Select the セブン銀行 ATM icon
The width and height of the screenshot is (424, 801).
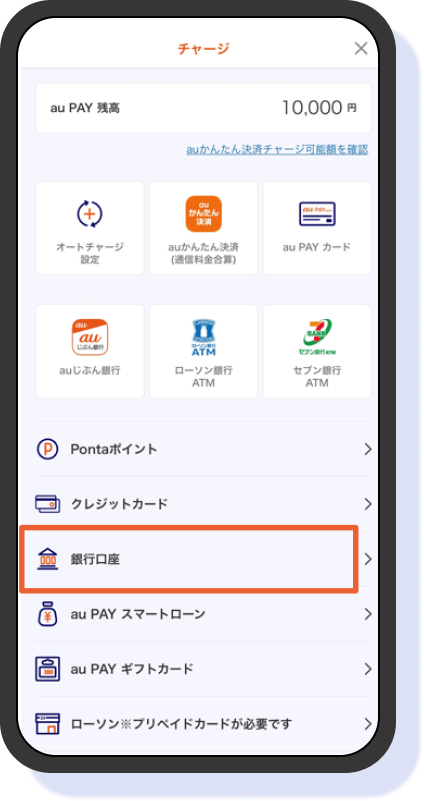point(317,337)
